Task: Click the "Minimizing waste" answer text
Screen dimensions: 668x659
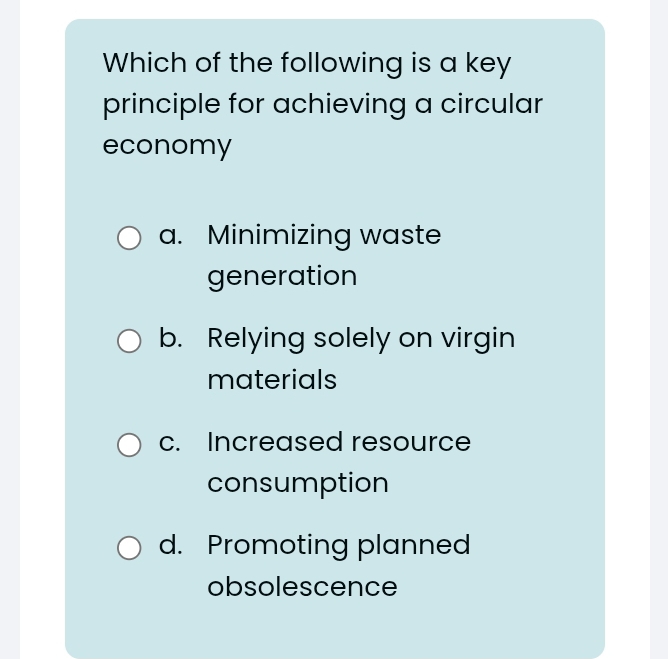Action: [x=324, y=235]
